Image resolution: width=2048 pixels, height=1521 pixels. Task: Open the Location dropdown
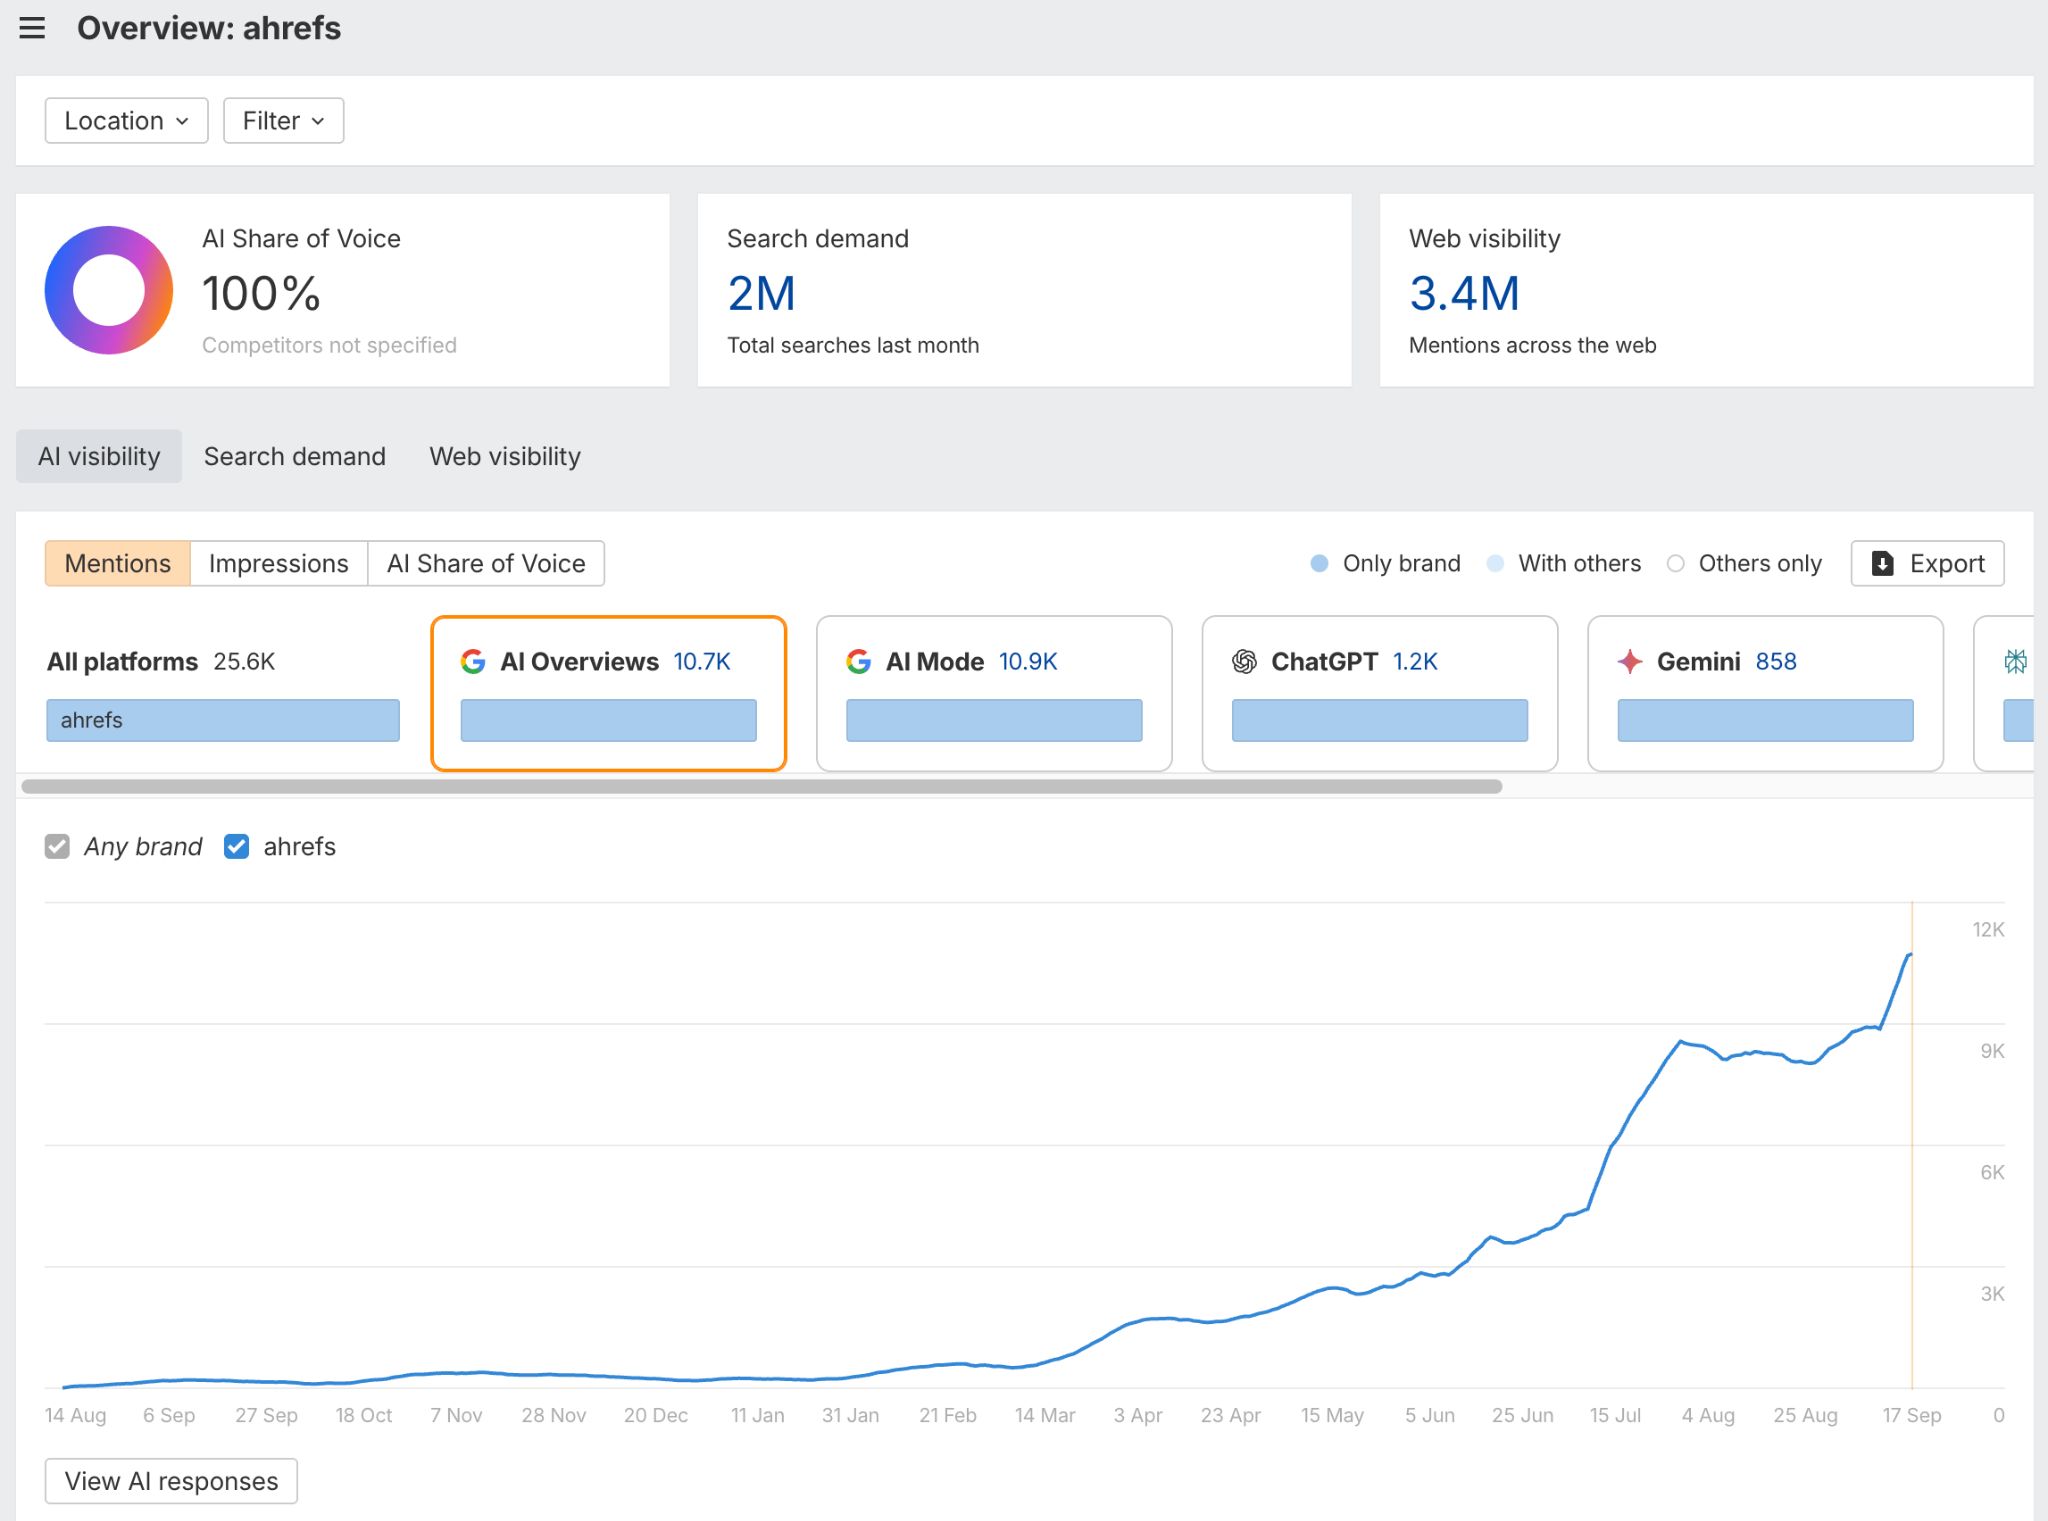point(125,120)
